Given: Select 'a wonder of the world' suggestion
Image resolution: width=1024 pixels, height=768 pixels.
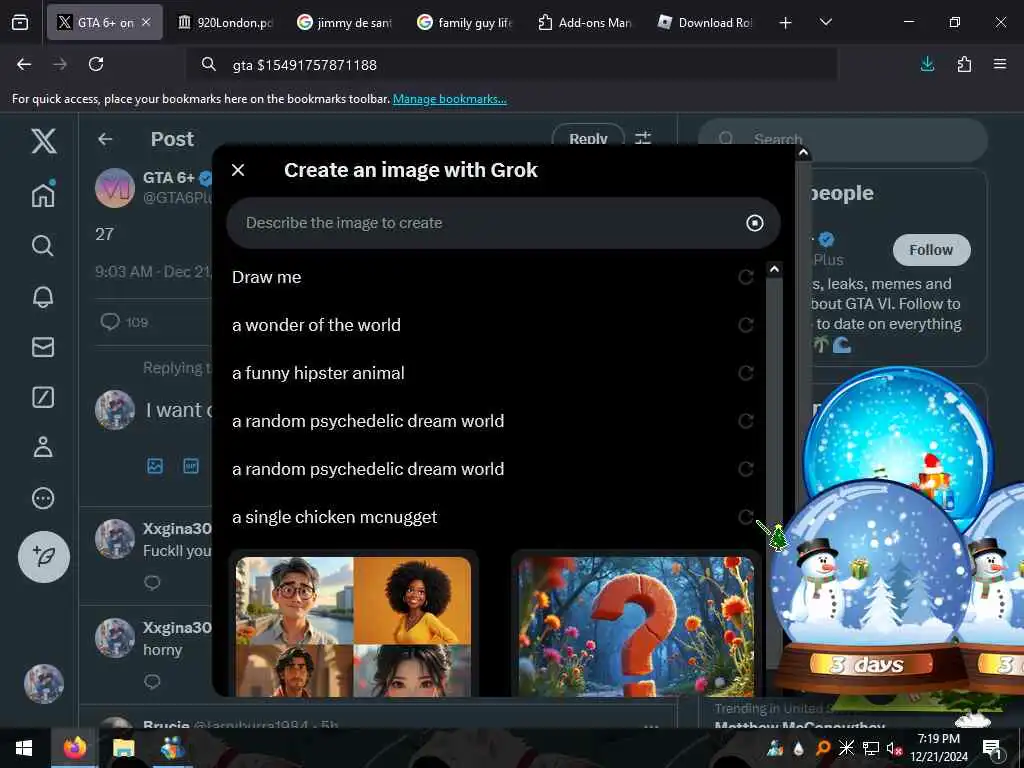Looking at the screenshot, I should pos(316,325).
